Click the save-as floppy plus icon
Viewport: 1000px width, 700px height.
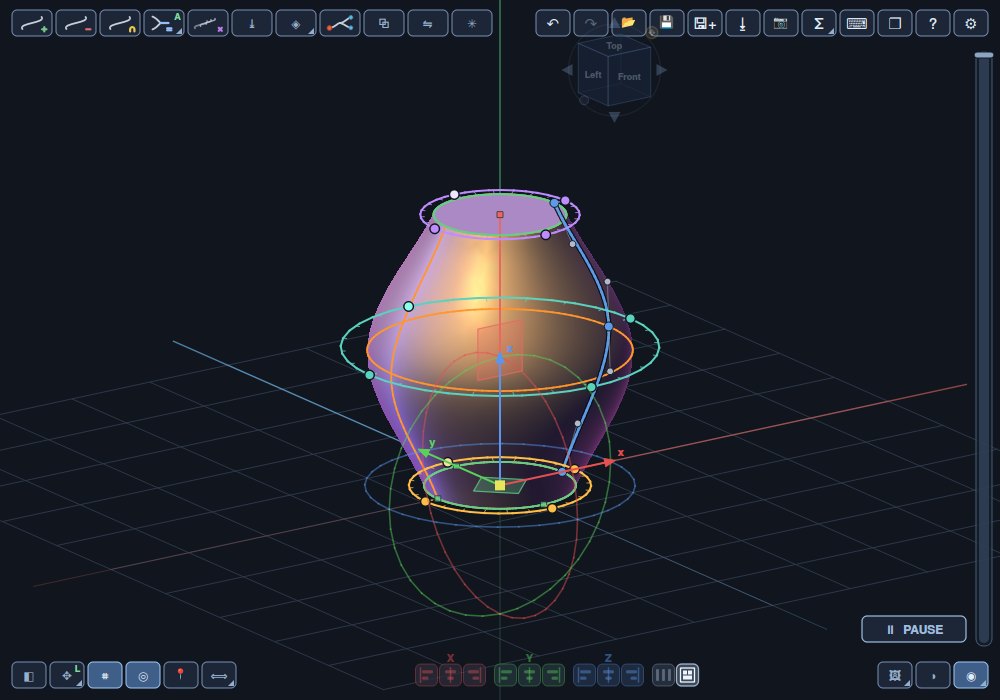(x=705, y=24)
